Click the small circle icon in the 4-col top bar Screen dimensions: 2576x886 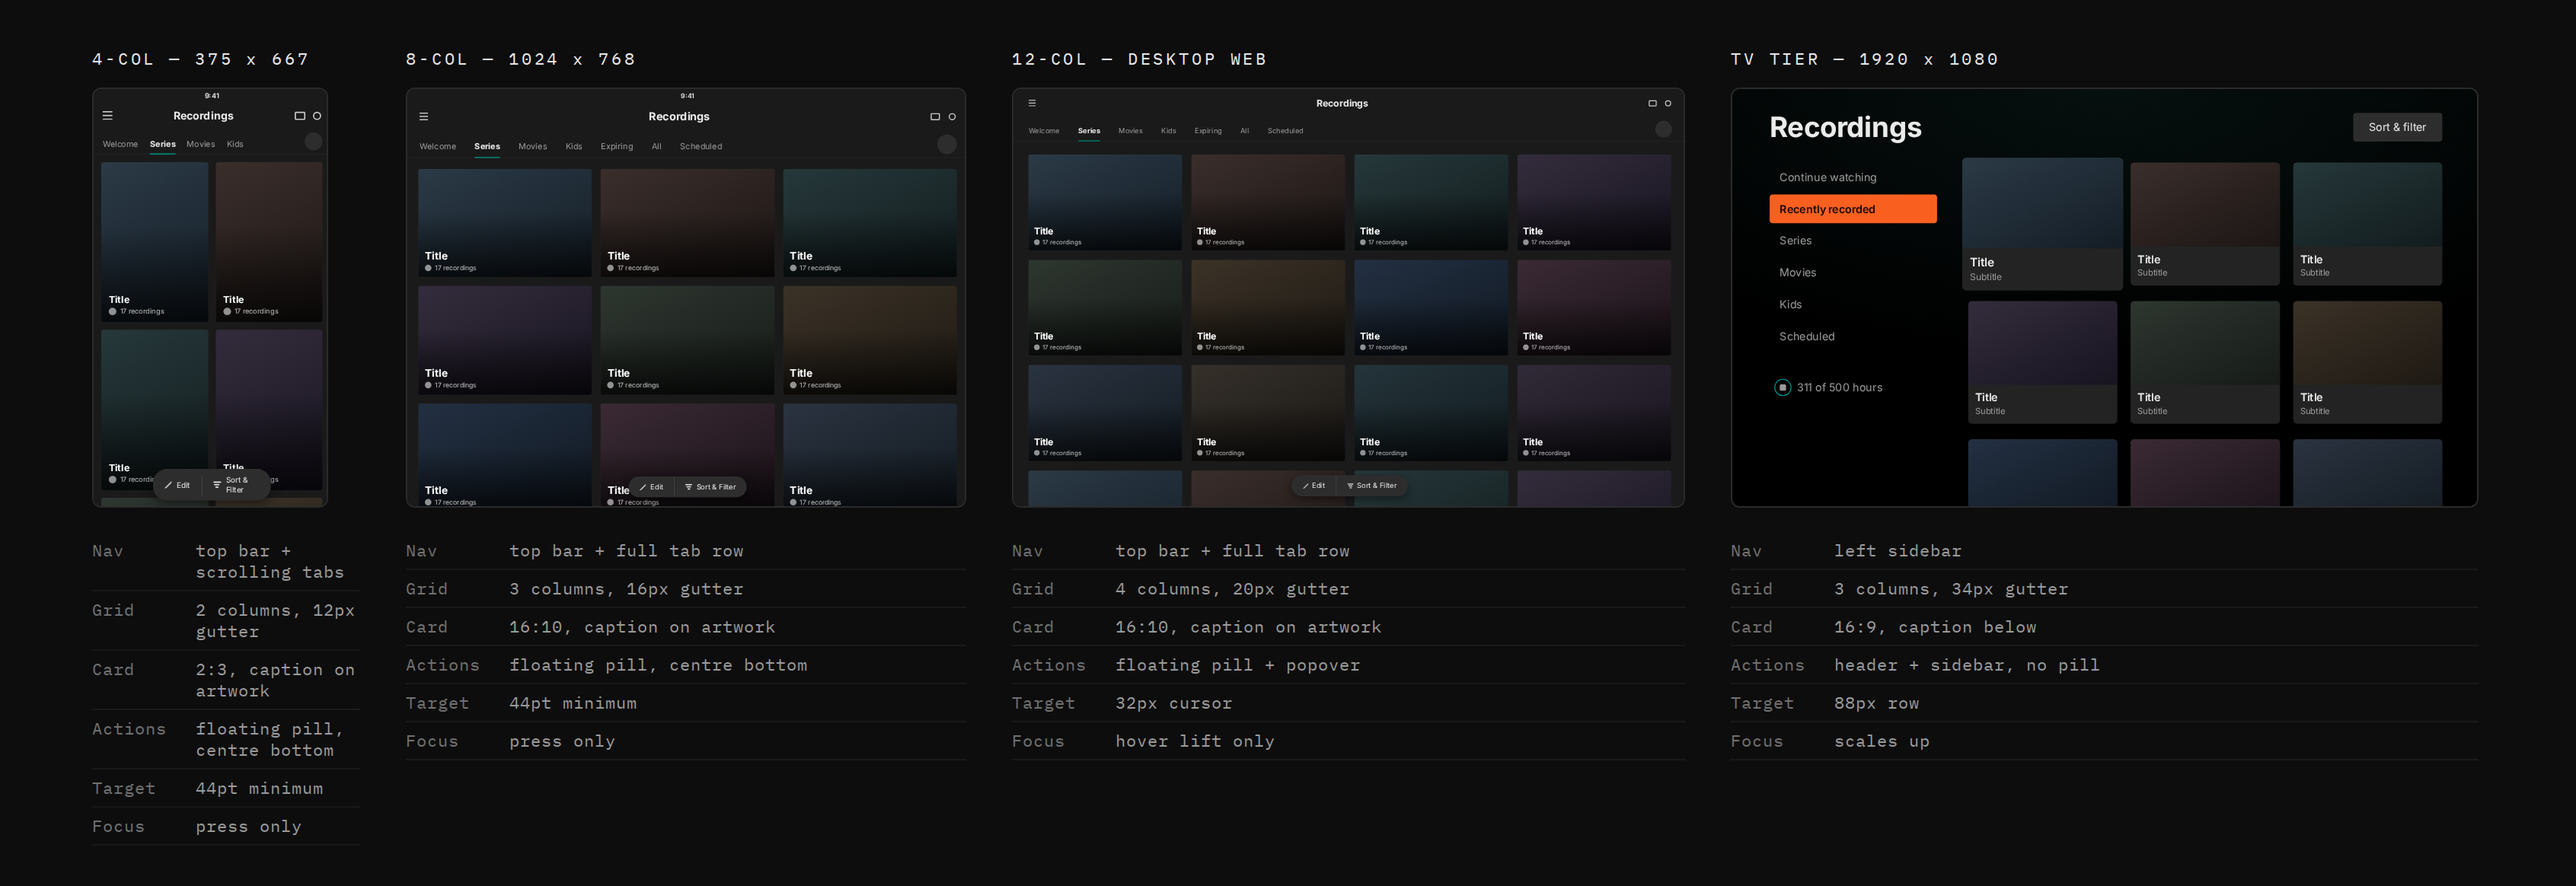tap(317, 116)
